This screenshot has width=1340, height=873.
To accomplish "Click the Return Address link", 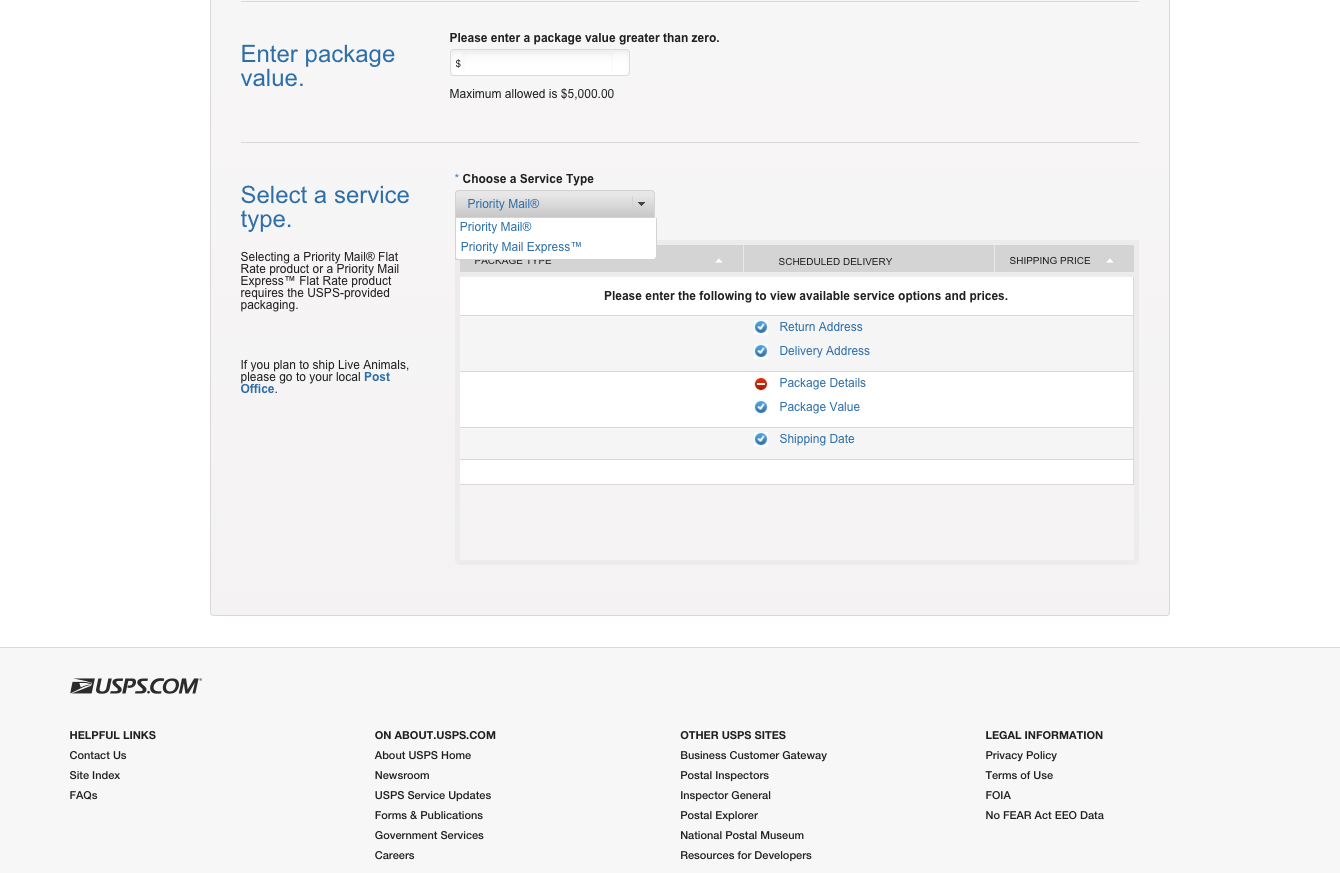I will [820, 327].
